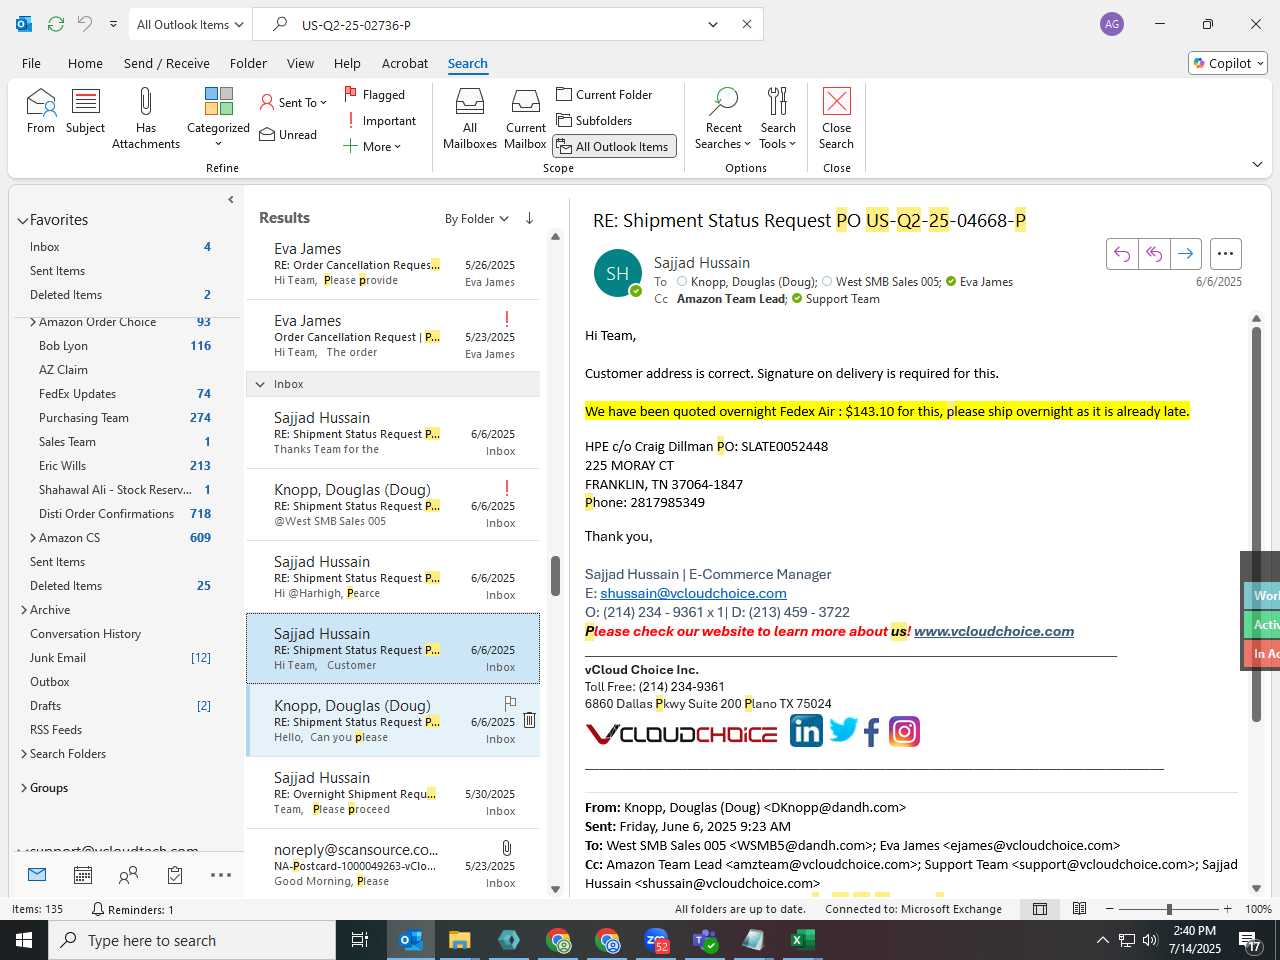Click the Twitter icon in signature
This screenshot has width=1280, height=960.
(843, 731)
